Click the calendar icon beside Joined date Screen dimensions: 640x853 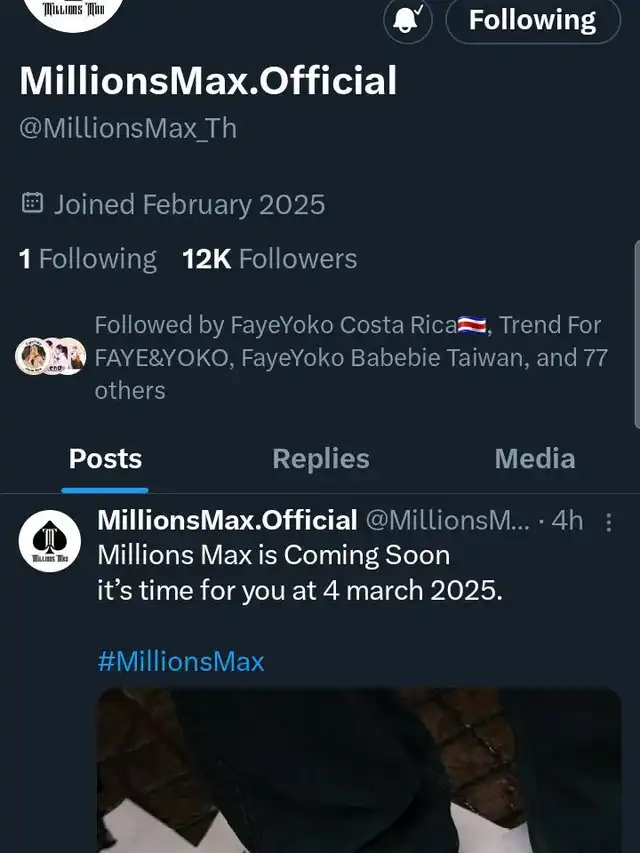[32, 204]
